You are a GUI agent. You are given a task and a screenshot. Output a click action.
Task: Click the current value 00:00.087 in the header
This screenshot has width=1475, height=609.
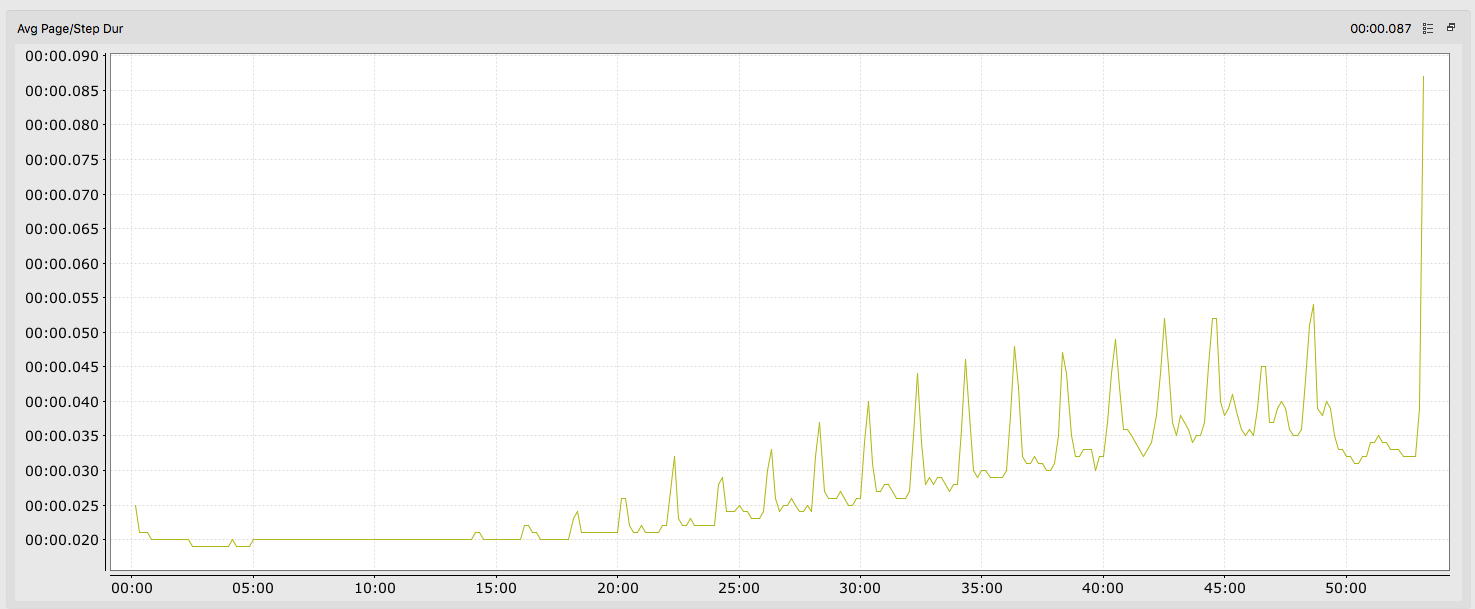[x=1380, y=29]
